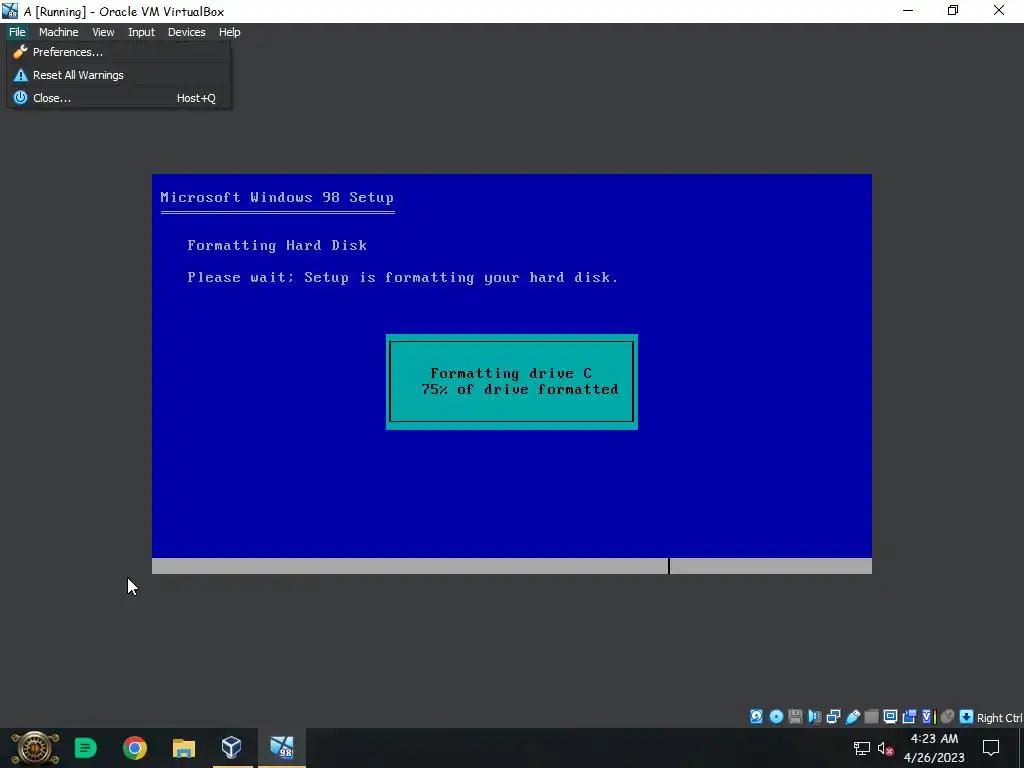This screenshot has height=768, width=1024.
Task: Click the optical disc status icon
Action: [x=776, y=717]
